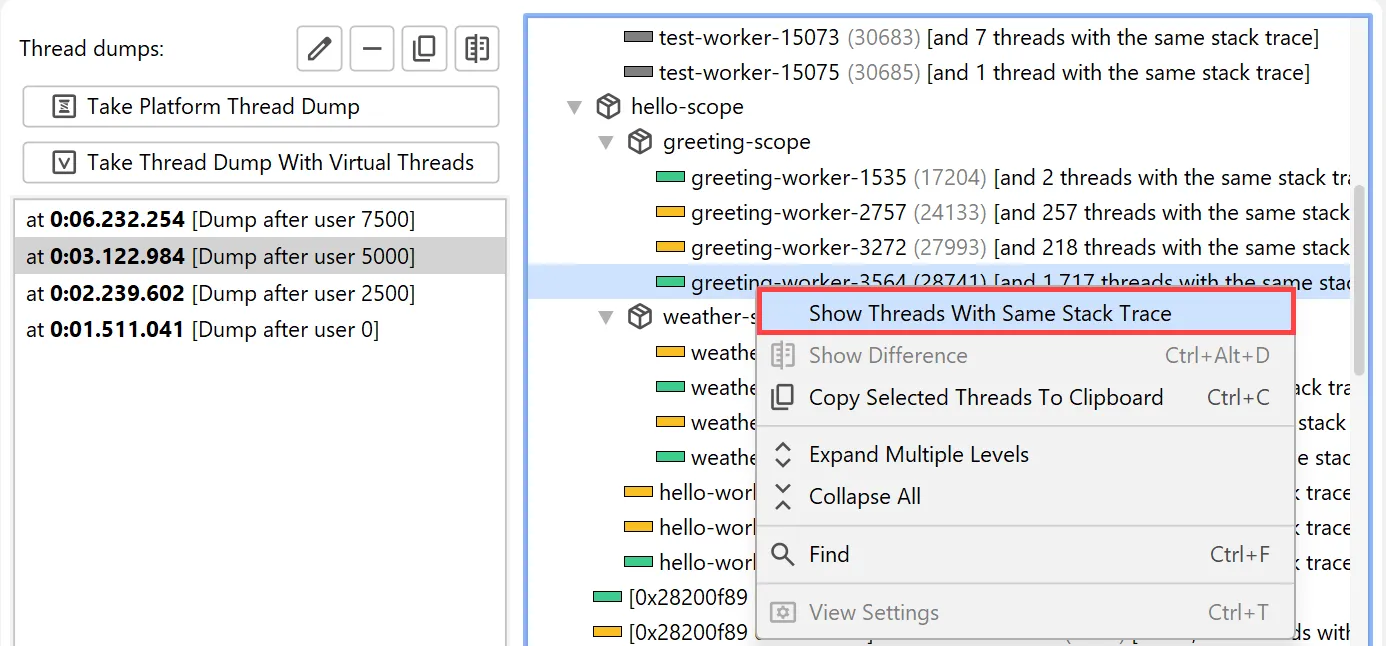Click the weather scope container icon

639,316
